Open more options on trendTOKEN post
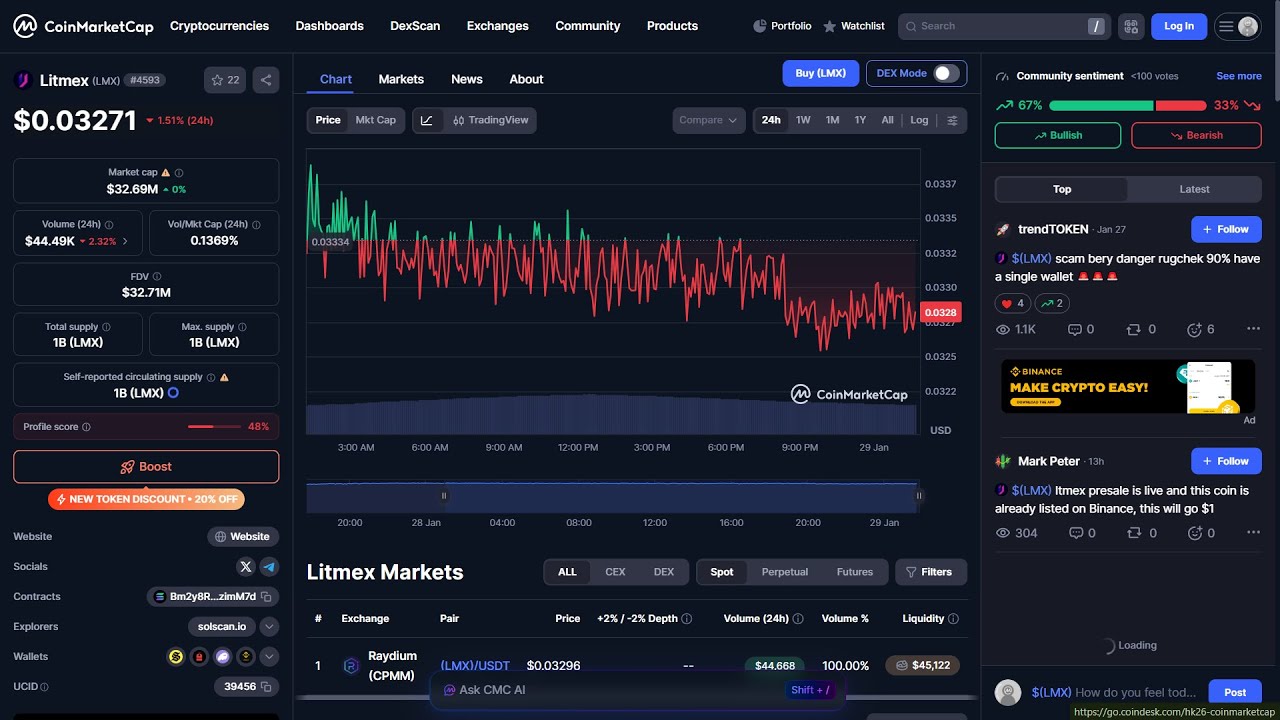The image size is (1280, 720). 1253,329
